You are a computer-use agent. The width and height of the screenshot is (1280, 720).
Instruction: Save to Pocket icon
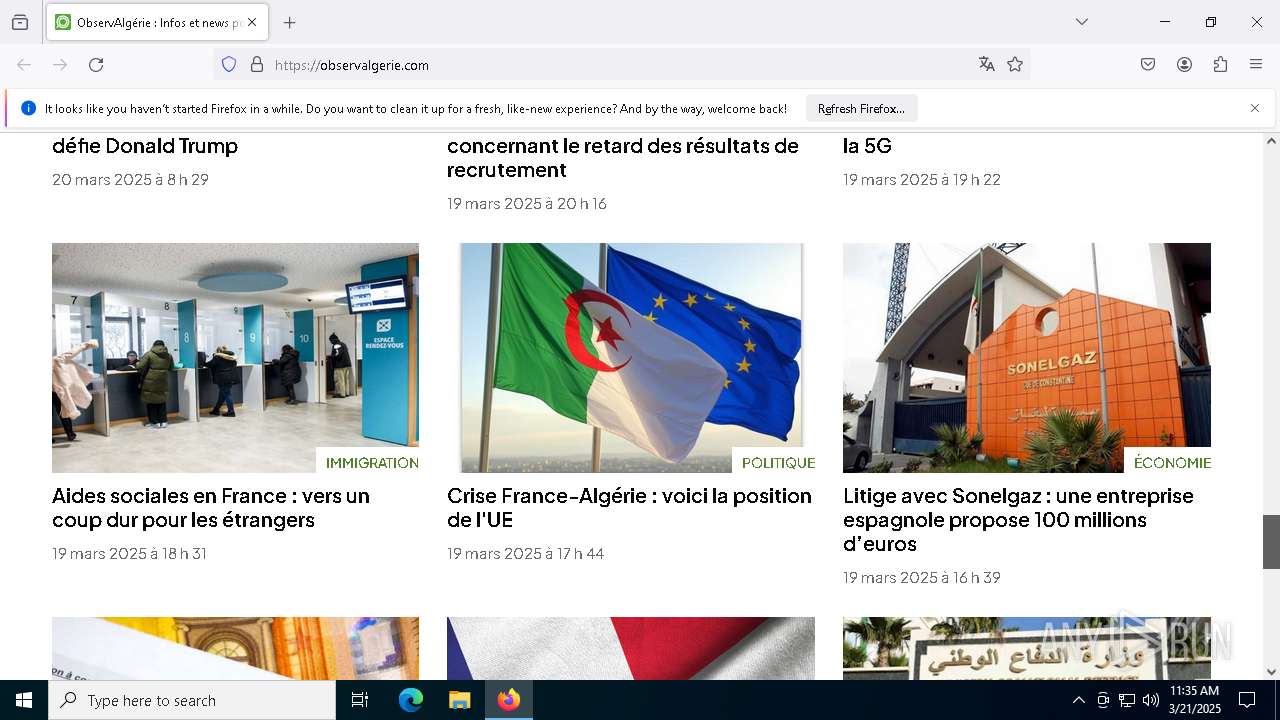coord(1148,65)
